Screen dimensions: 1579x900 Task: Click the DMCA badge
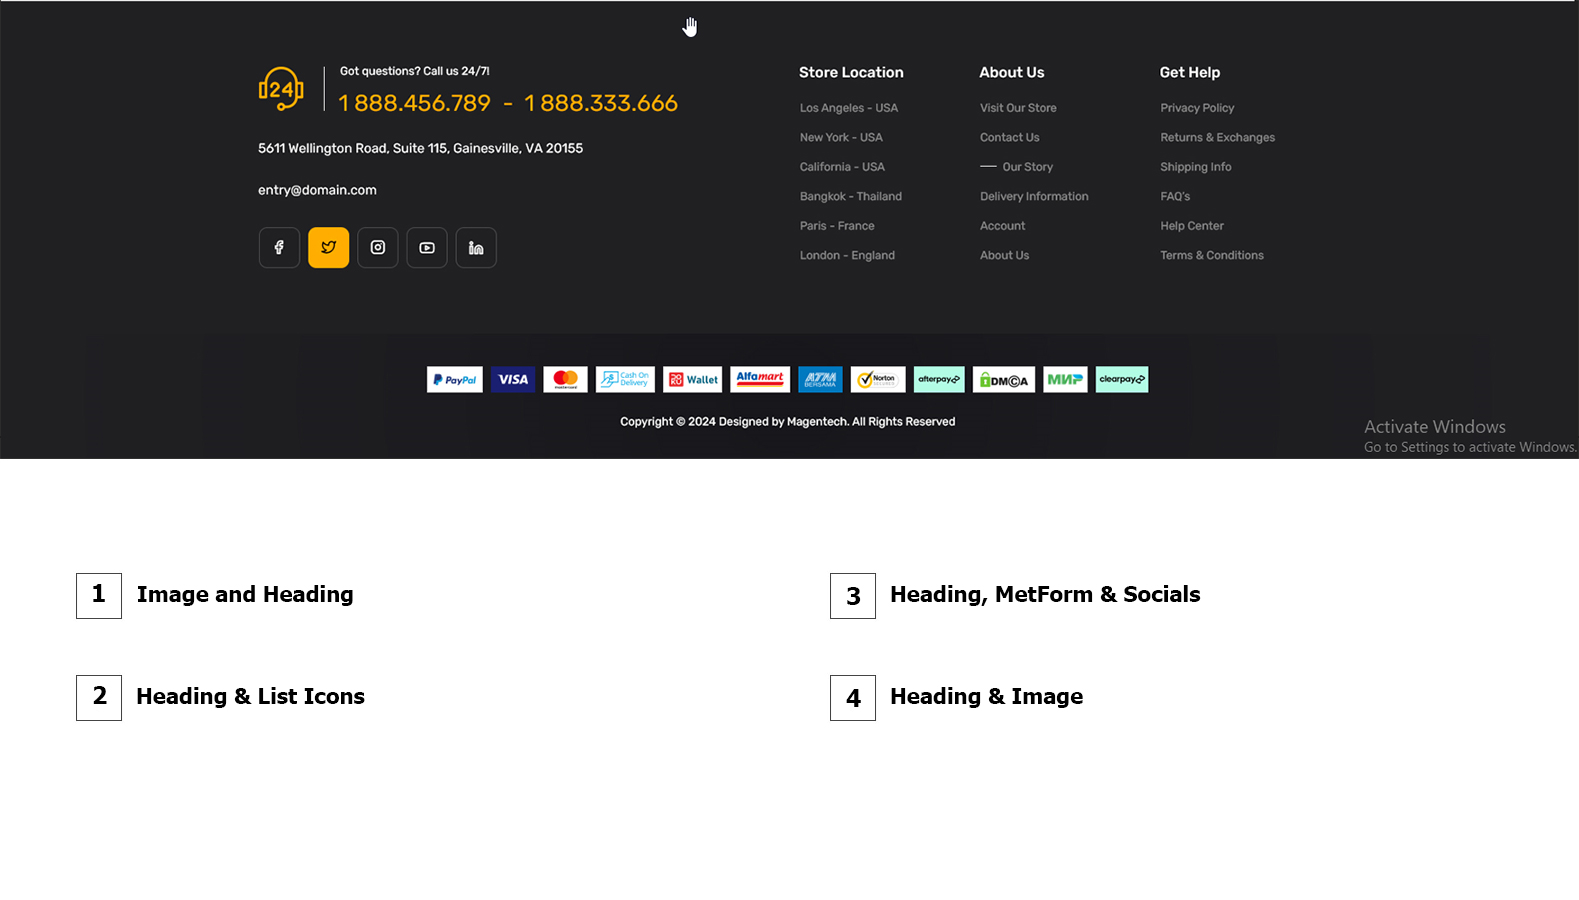coord(1003,380)
